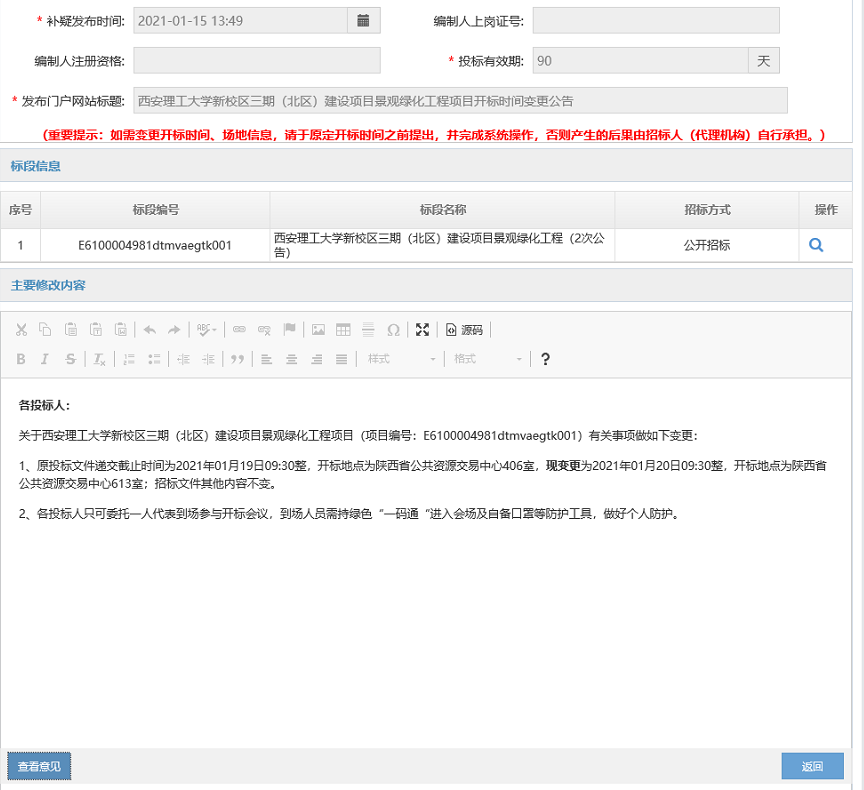Click the magnifier icon in the 操作 column
The width and height of the screenshot is (864, 790).
[x=816, y=245]
